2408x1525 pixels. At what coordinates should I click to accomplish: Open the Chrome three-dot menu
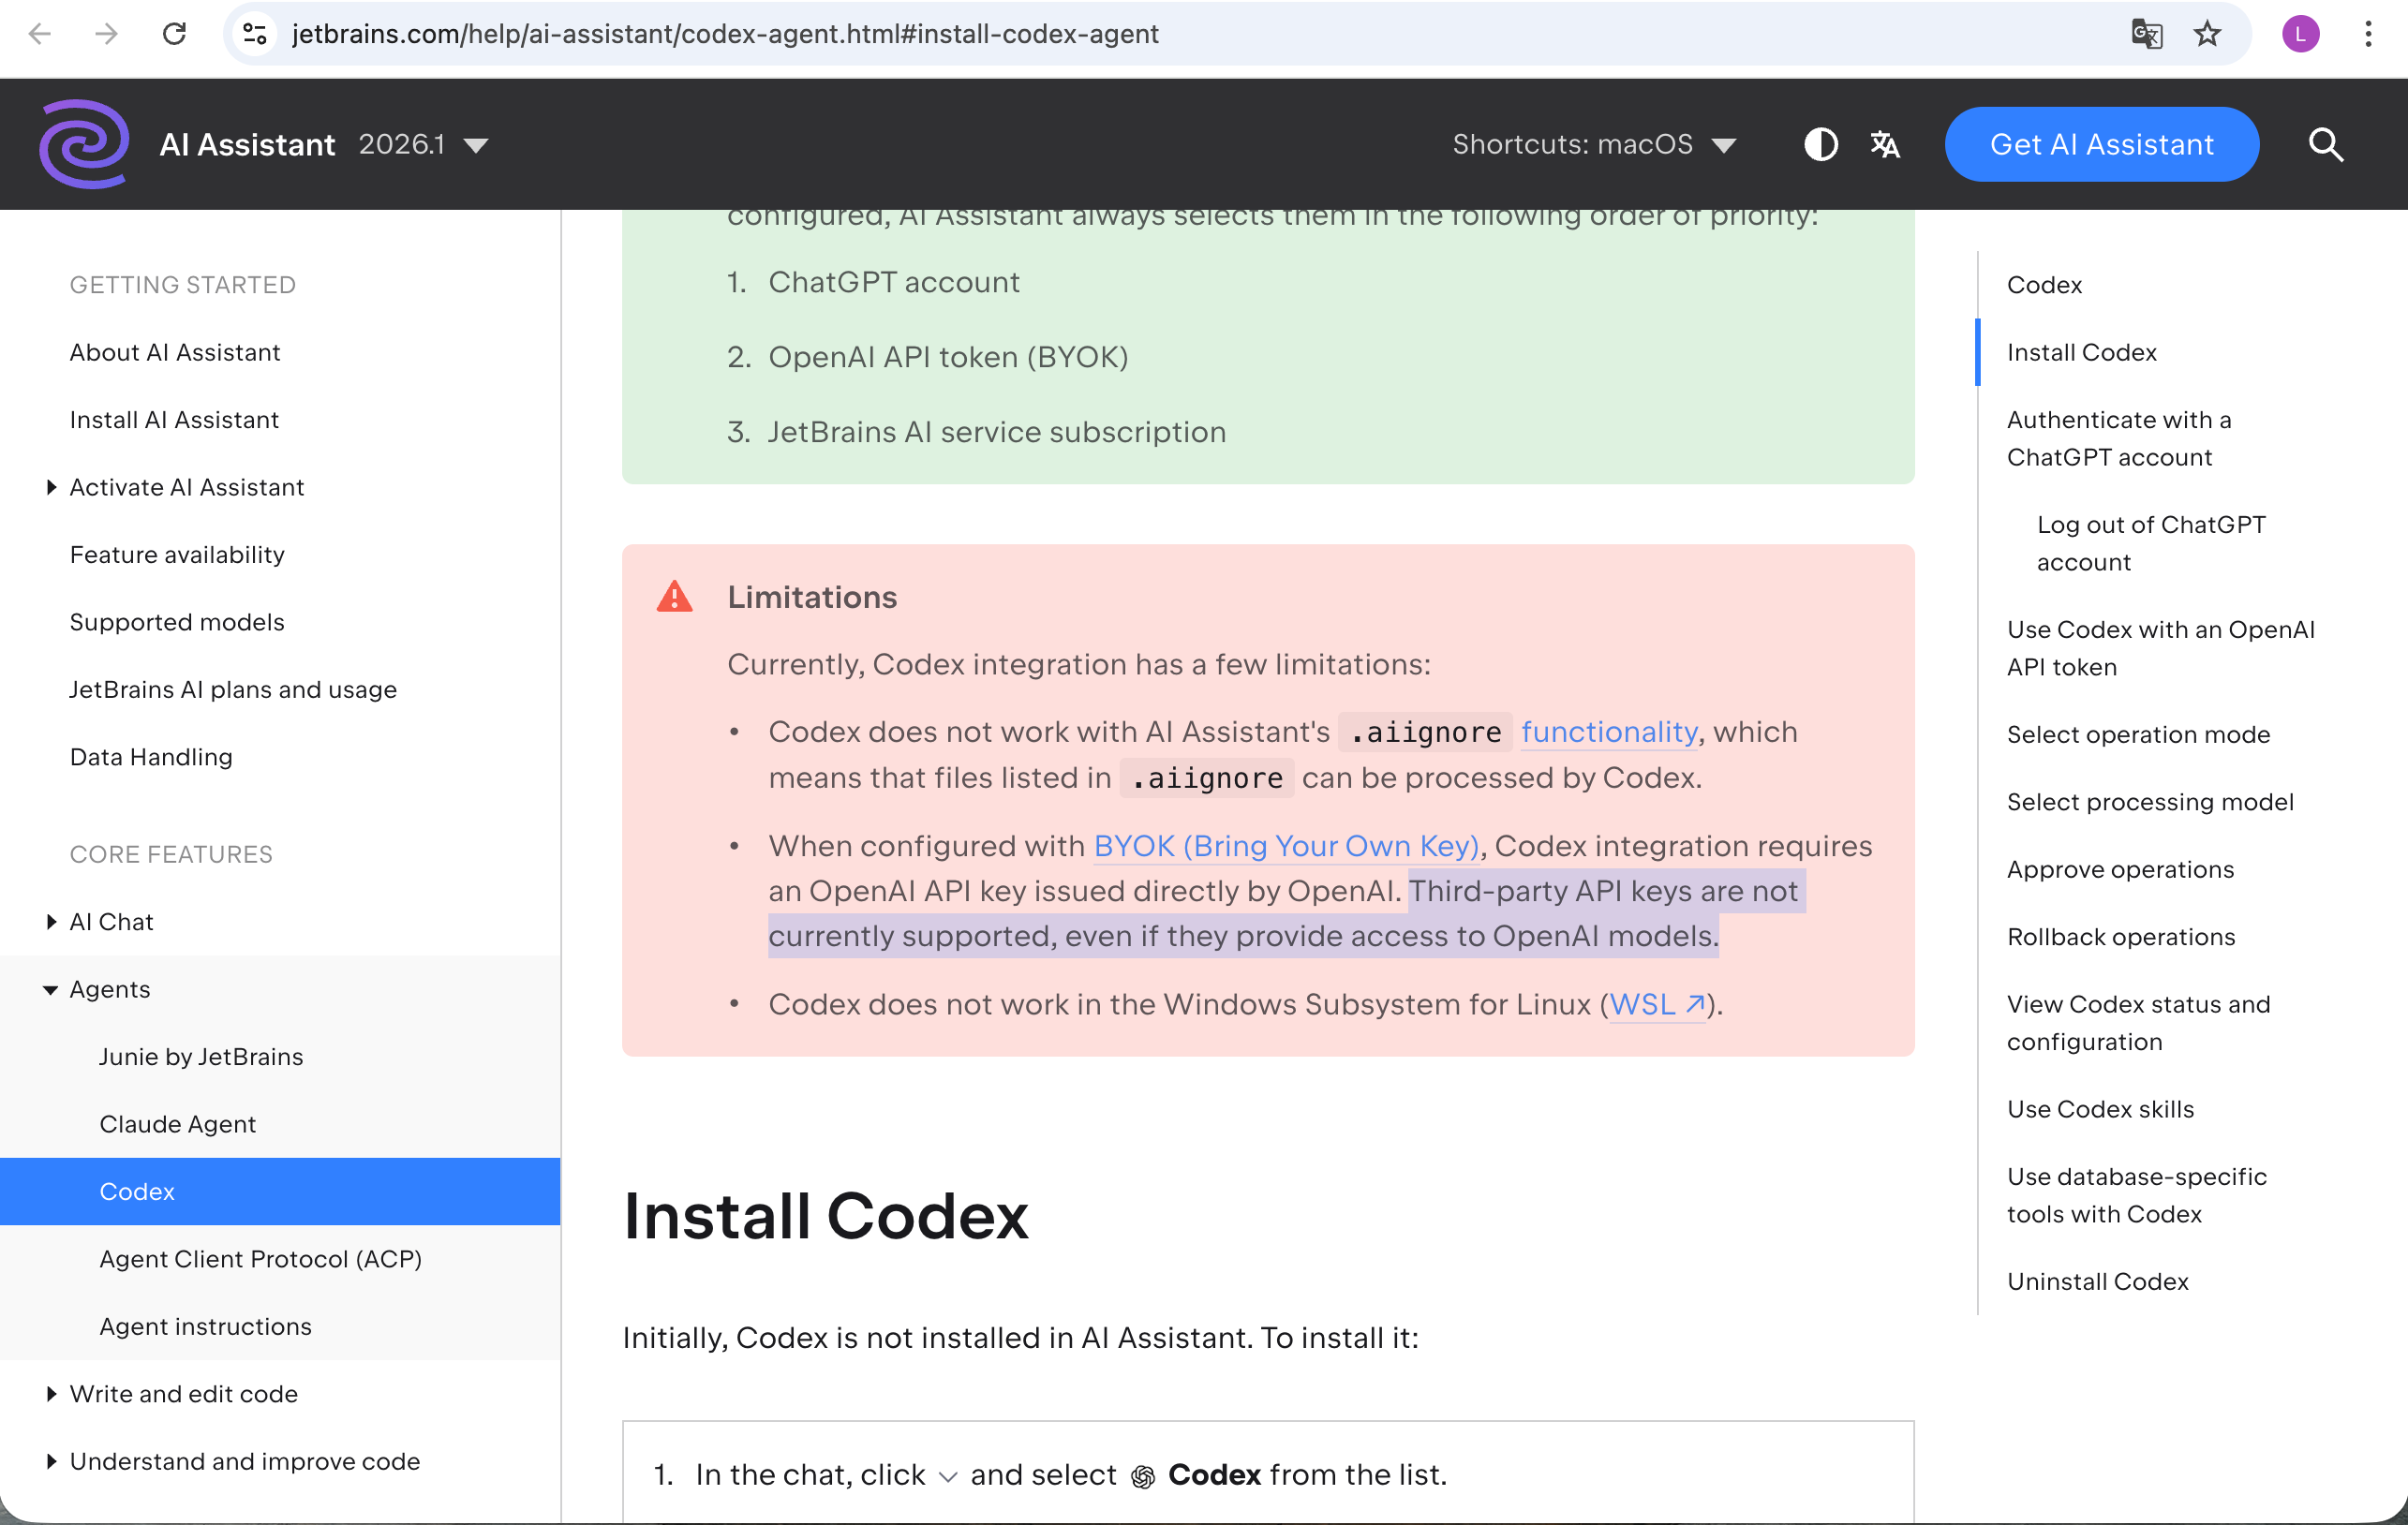[x=2368, y=34]
